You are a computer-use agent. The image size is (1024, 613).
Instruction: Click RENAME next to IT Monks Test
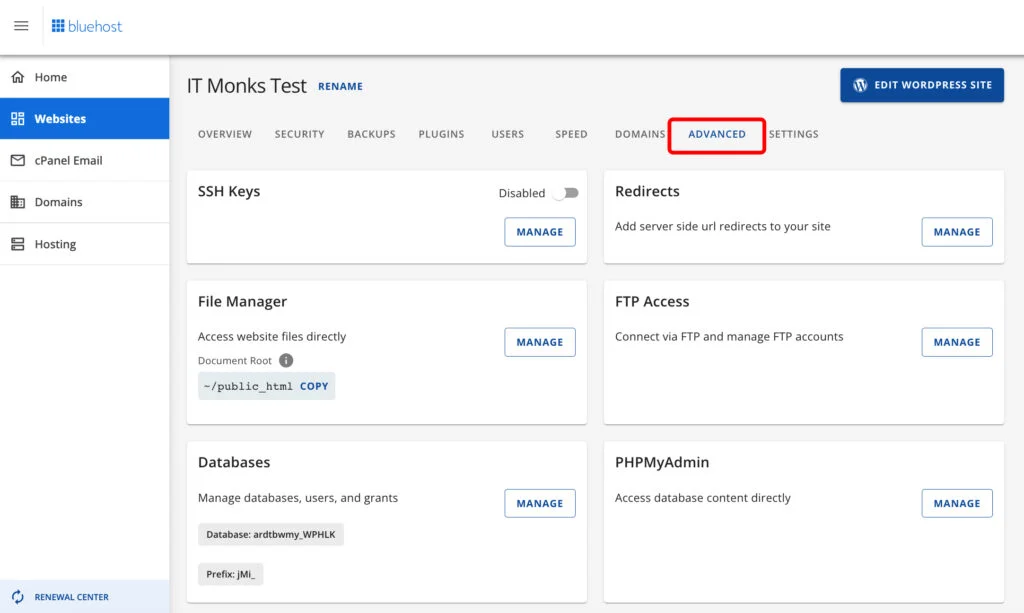[340, 86]
